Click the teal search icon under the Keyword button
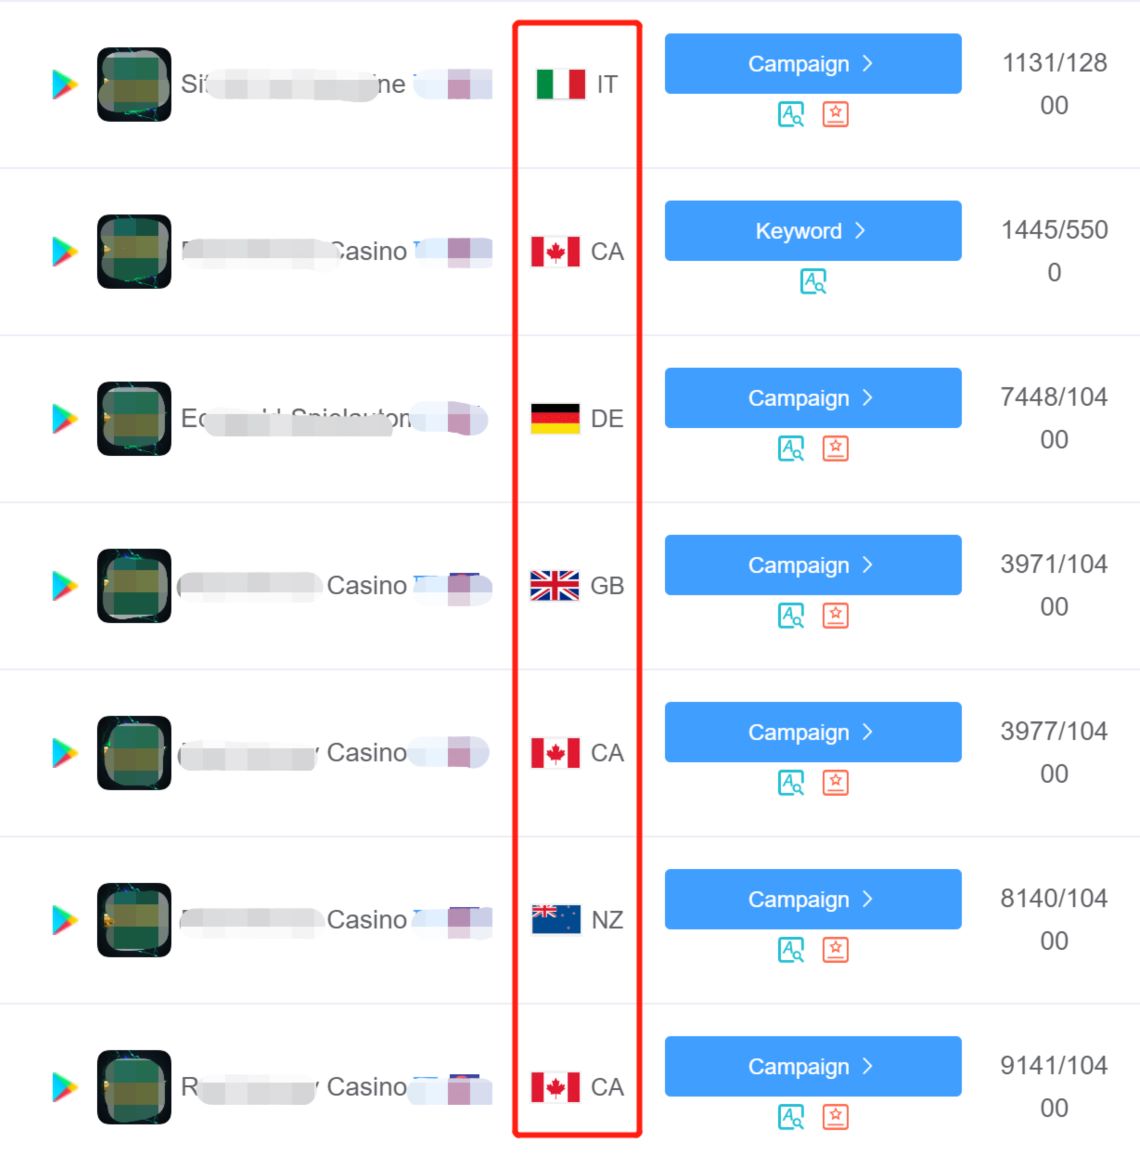 (813, 281)
